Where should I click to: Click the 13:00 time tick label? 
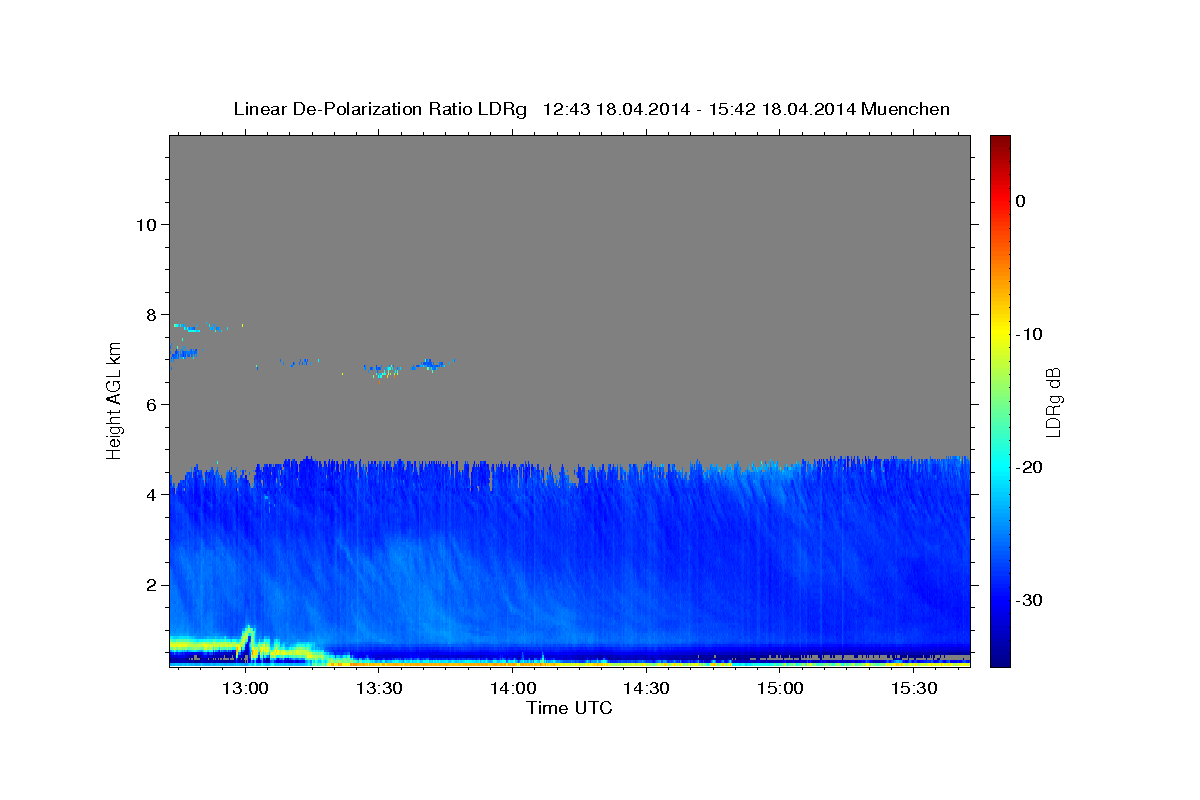244,688
